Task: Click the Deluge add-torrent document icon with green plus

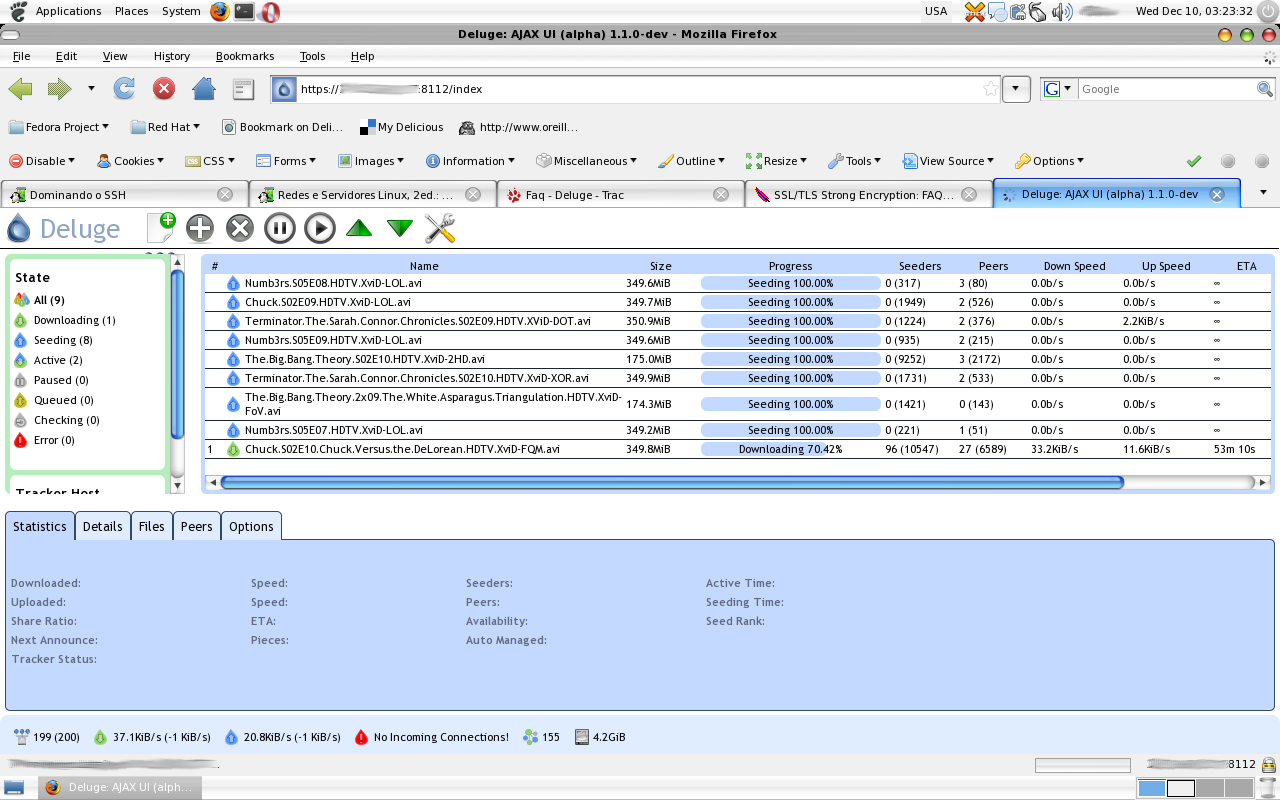Action: [161, 228]
